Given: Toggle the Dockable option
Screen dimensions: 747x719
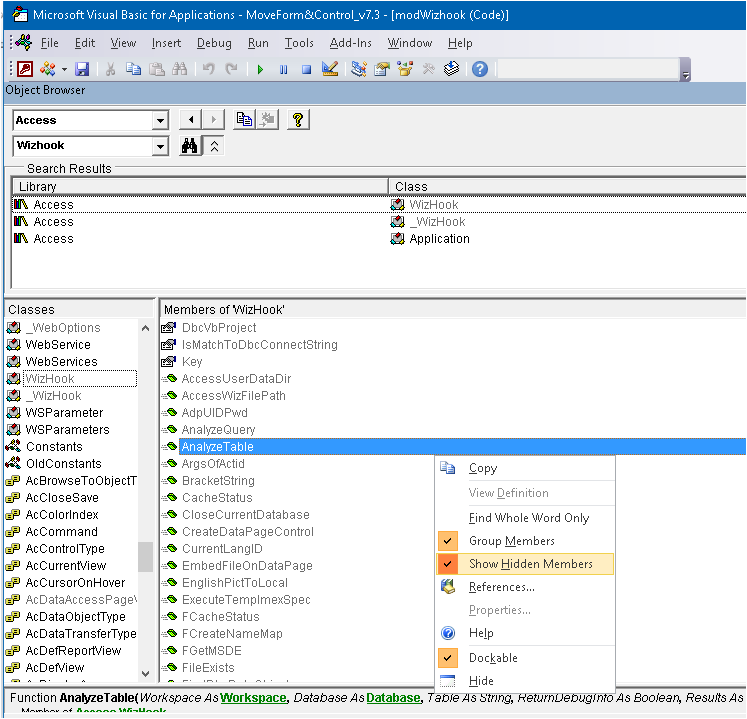Looking at the screenshot, I should point(493,658).
